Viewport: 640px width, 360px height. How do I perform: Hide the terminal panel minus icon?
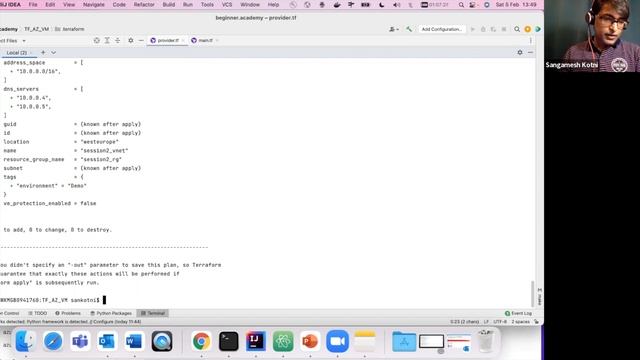click(x=530, y=53)
